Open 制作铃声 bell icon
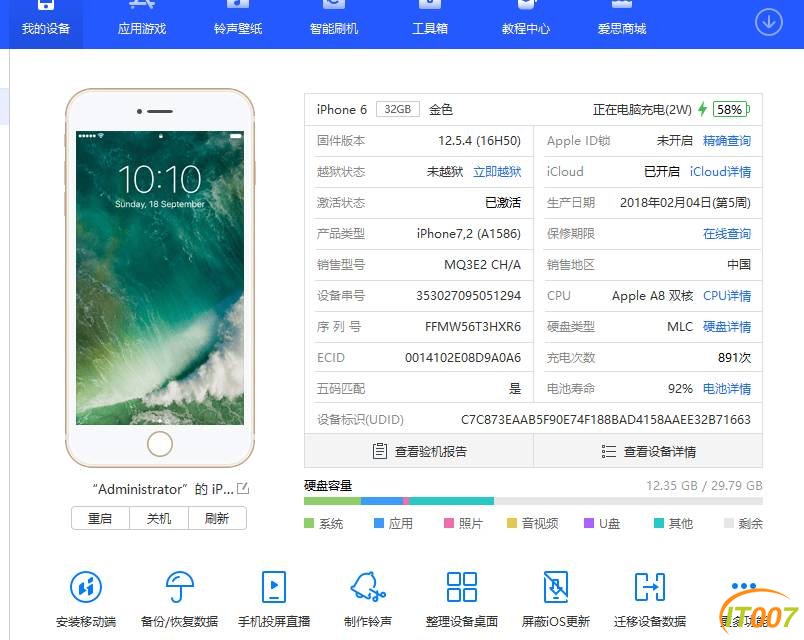Viewport: 804px width, 640px height. (x=368, y=586)
